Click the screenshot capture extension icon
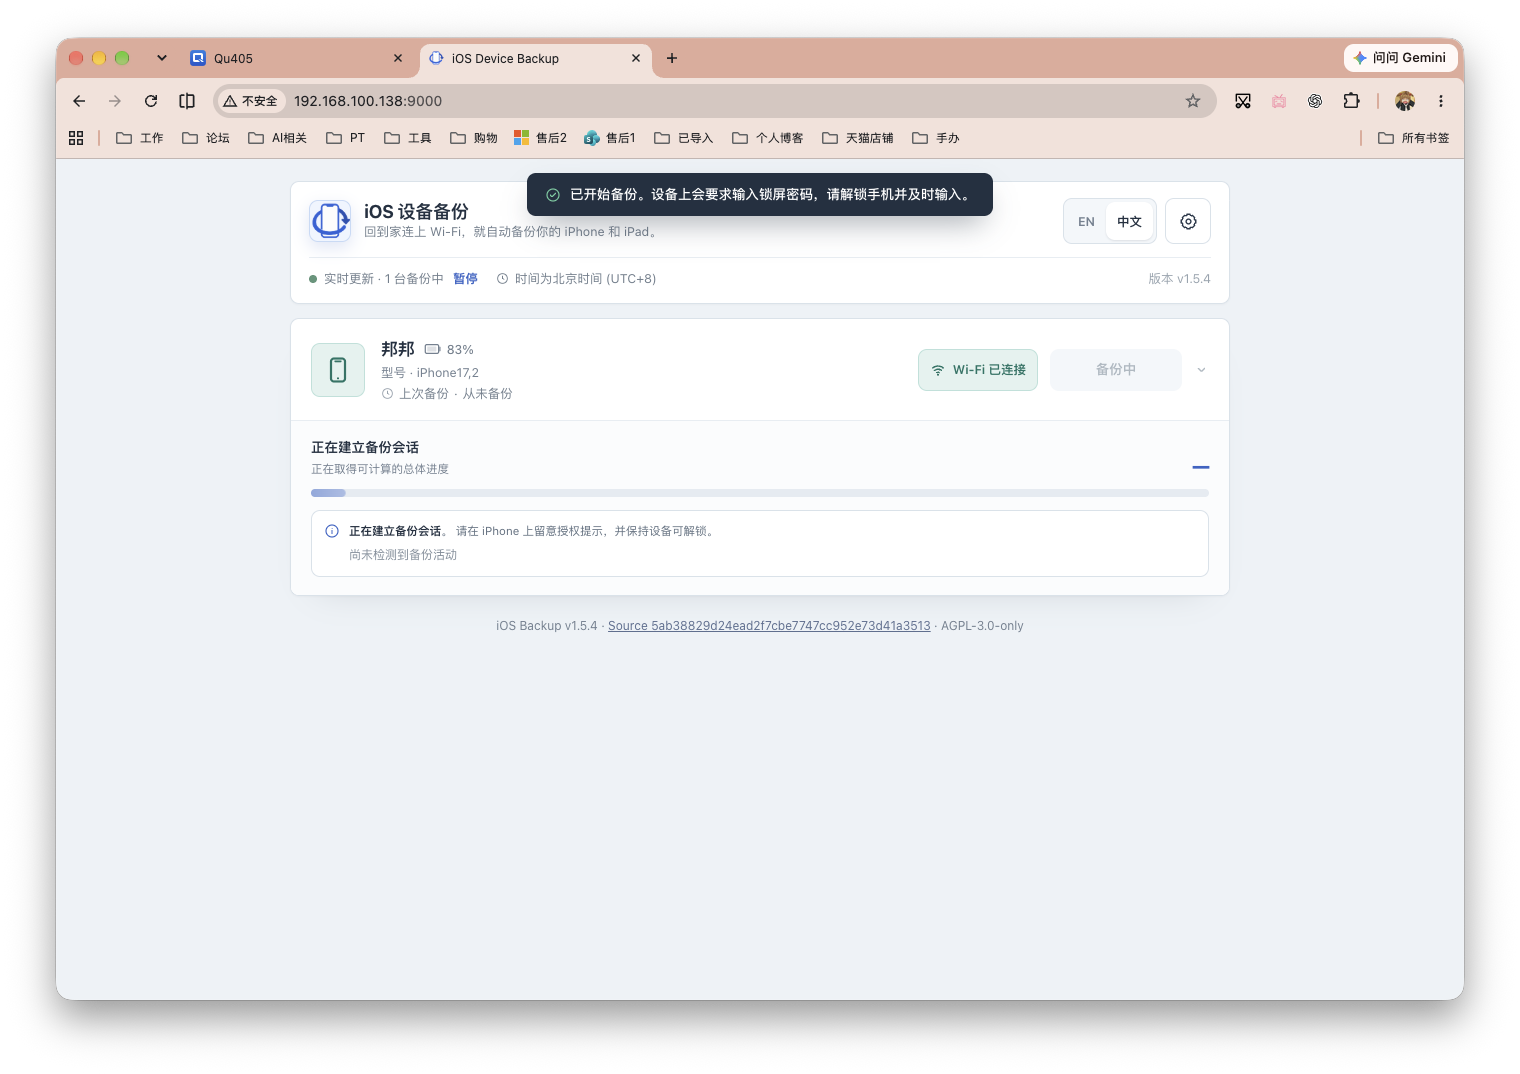The height and width of the screenshot is (1074, 1520). coord(1243,101)
